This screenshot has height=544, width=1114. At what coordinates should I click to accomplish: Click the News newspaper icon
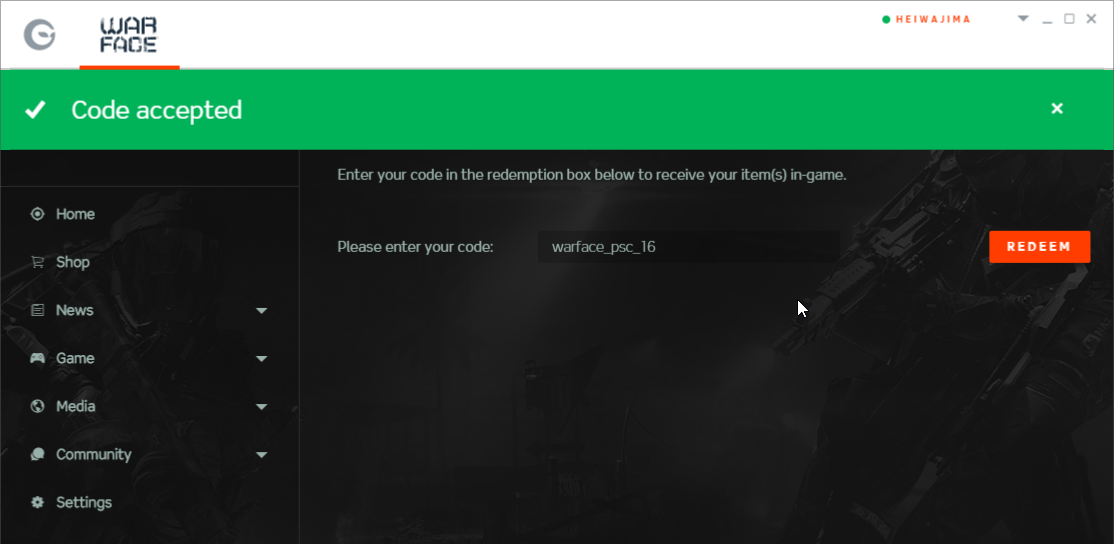(x=37, y=310)
